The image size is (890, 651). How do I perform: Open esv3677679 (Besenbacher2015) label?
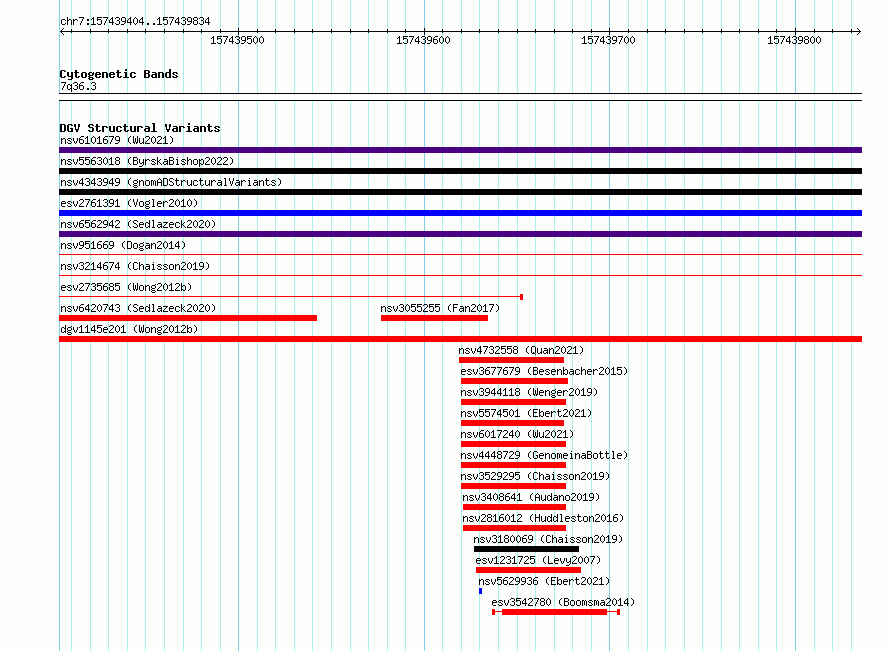(544, 371)
